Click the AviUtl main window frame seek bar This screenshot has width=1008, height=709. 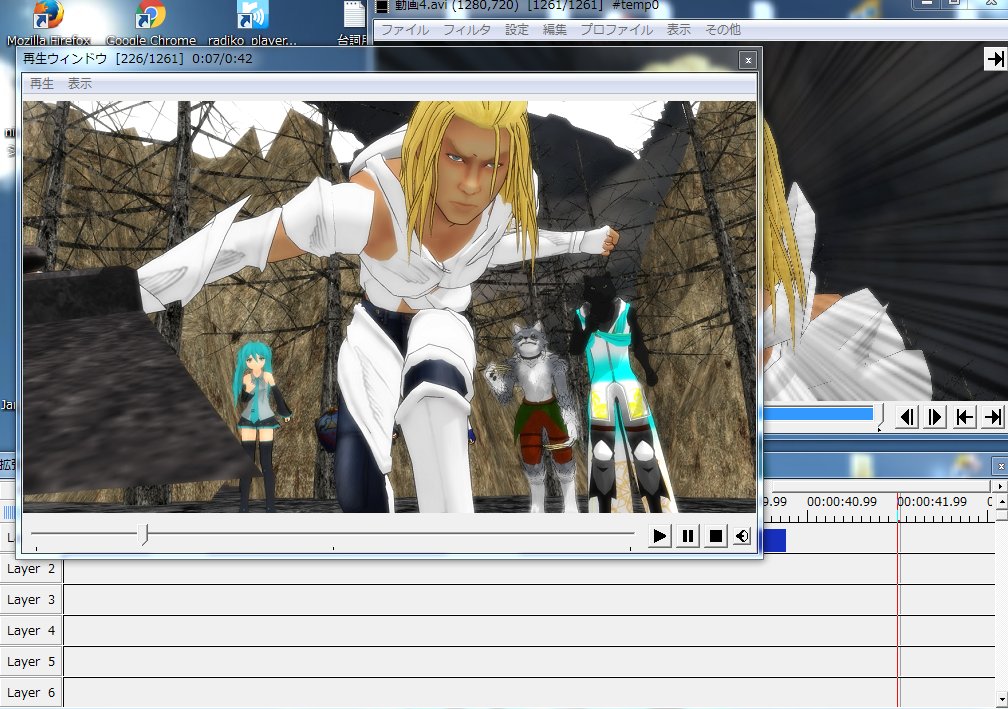tap(823, 415)
